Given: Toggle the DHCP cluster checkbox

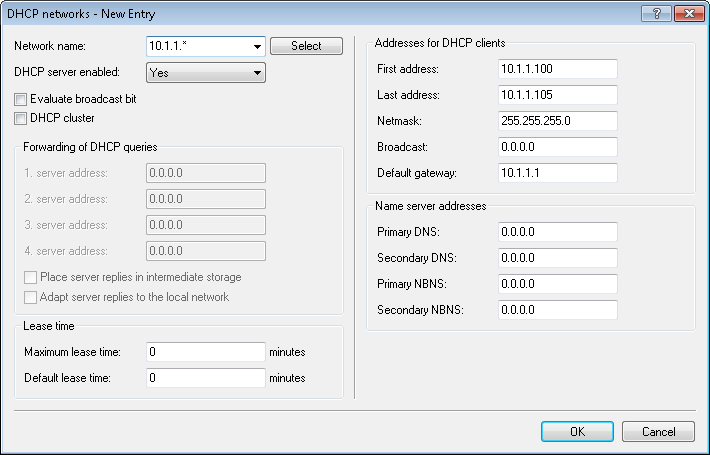Looking at the screenshot, I should point(21,118).
